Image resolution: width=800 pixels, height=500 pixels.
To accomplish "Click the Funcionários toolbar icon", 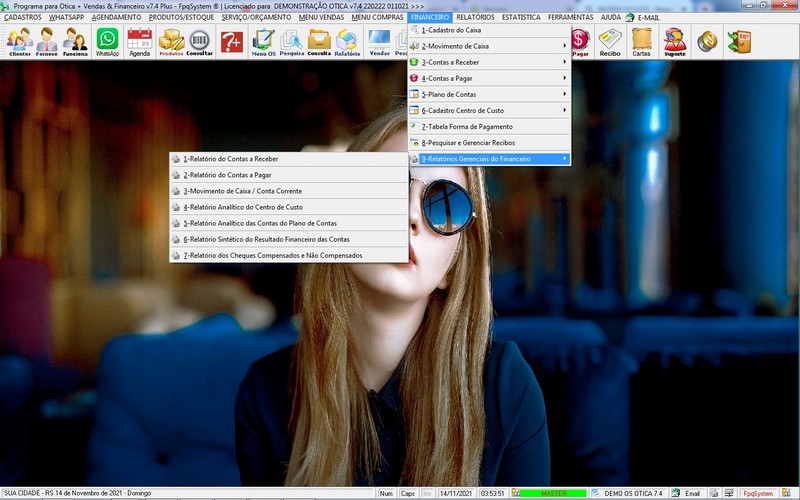I will [75, 42].
